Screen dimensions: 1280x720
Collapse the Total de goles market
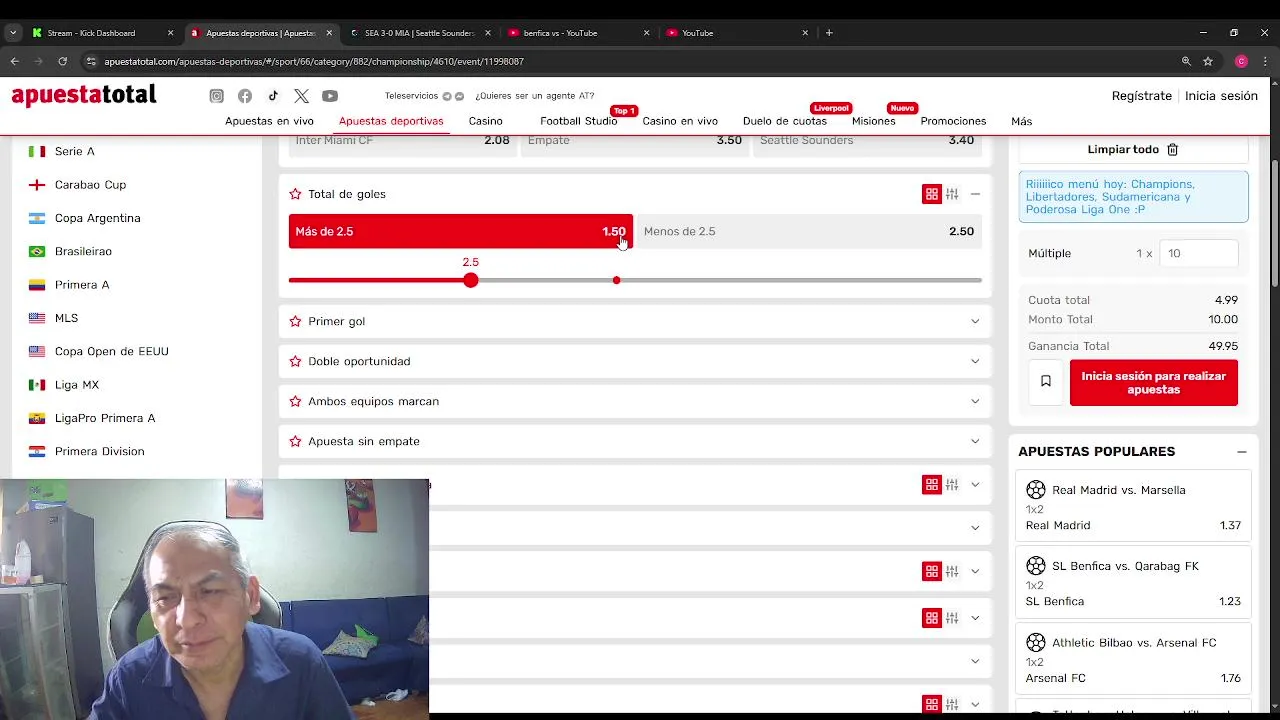coord(975,194)
